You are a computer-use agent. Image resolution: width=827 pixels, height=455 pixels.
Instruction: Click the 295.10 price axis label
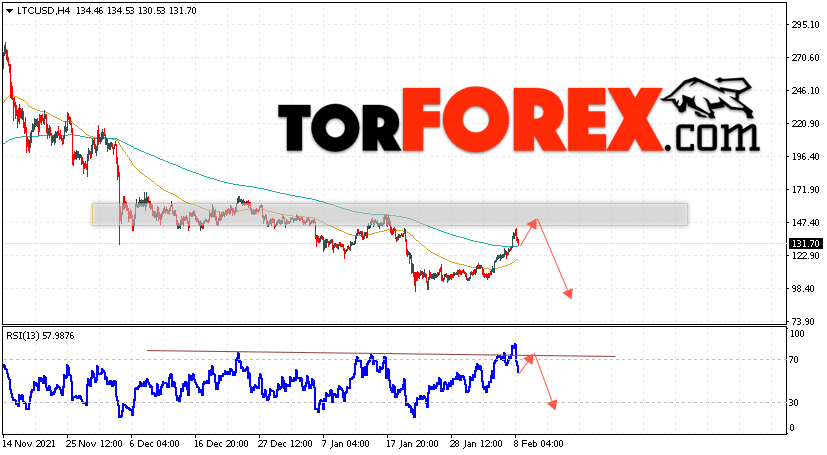point(805,24)
